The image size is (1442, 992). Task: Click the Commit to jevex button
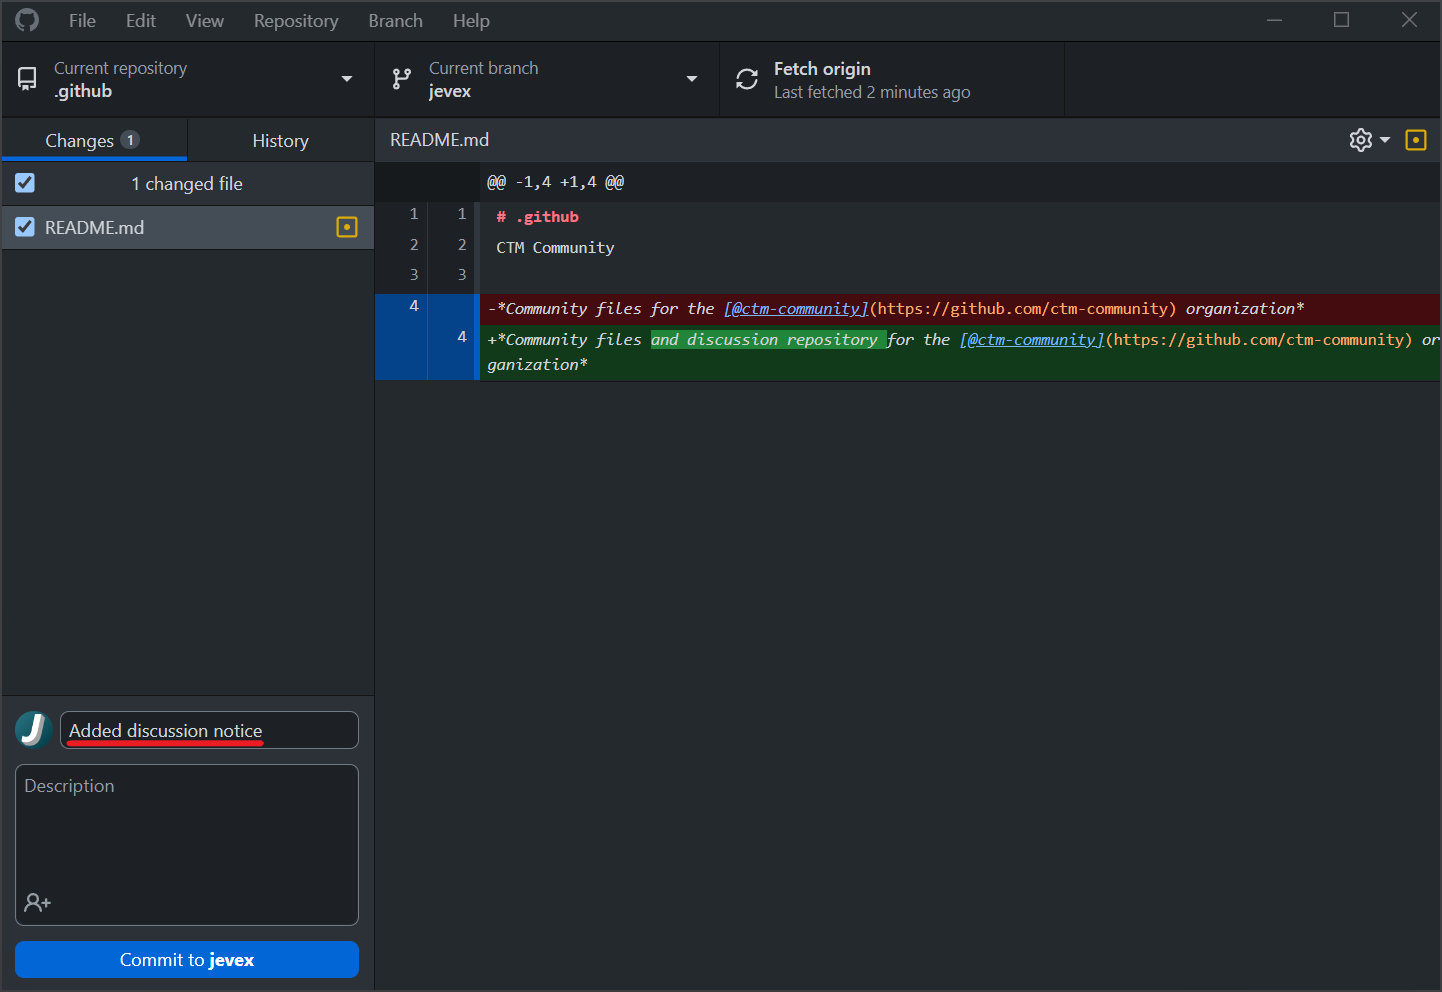tap(187, 960)
